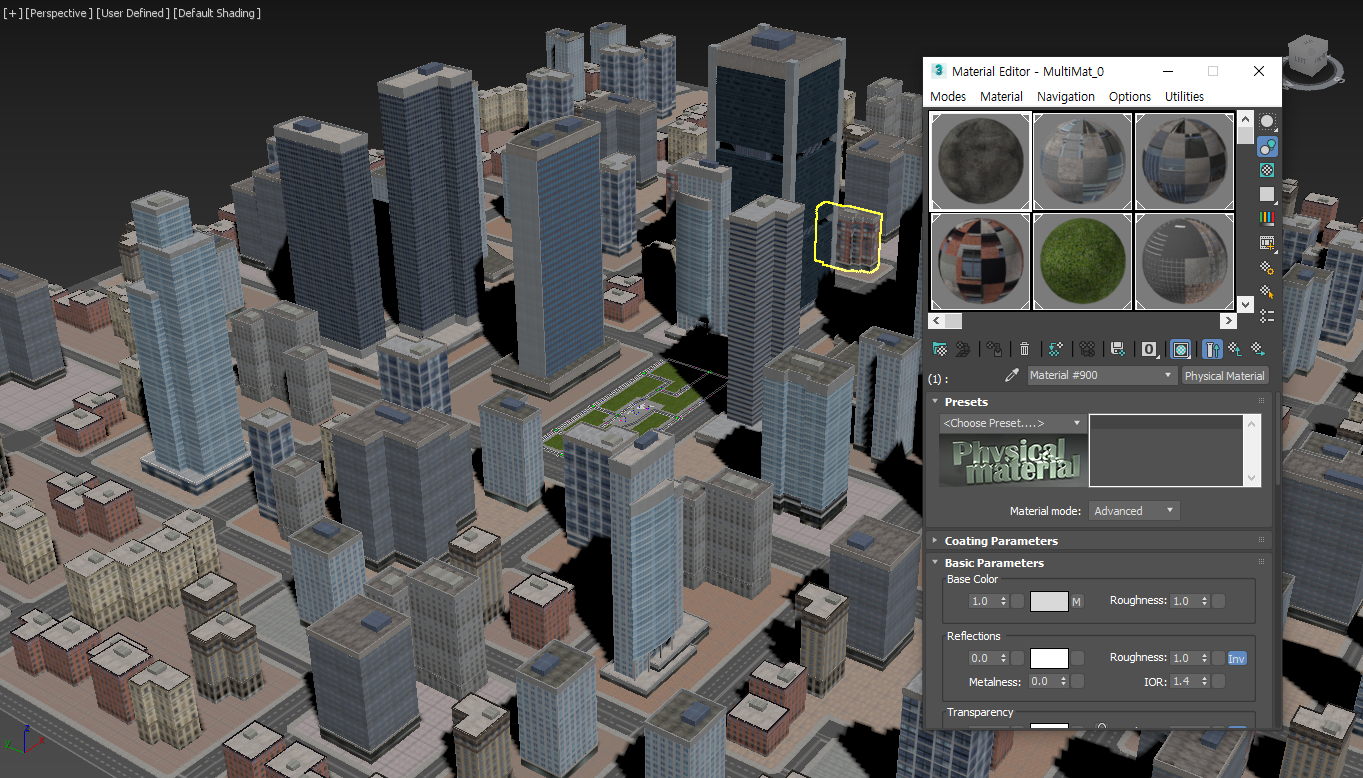This screenshot has height=778, width=1363.
Task: Click the Video Color Check icon
Action: [1267, 218]
